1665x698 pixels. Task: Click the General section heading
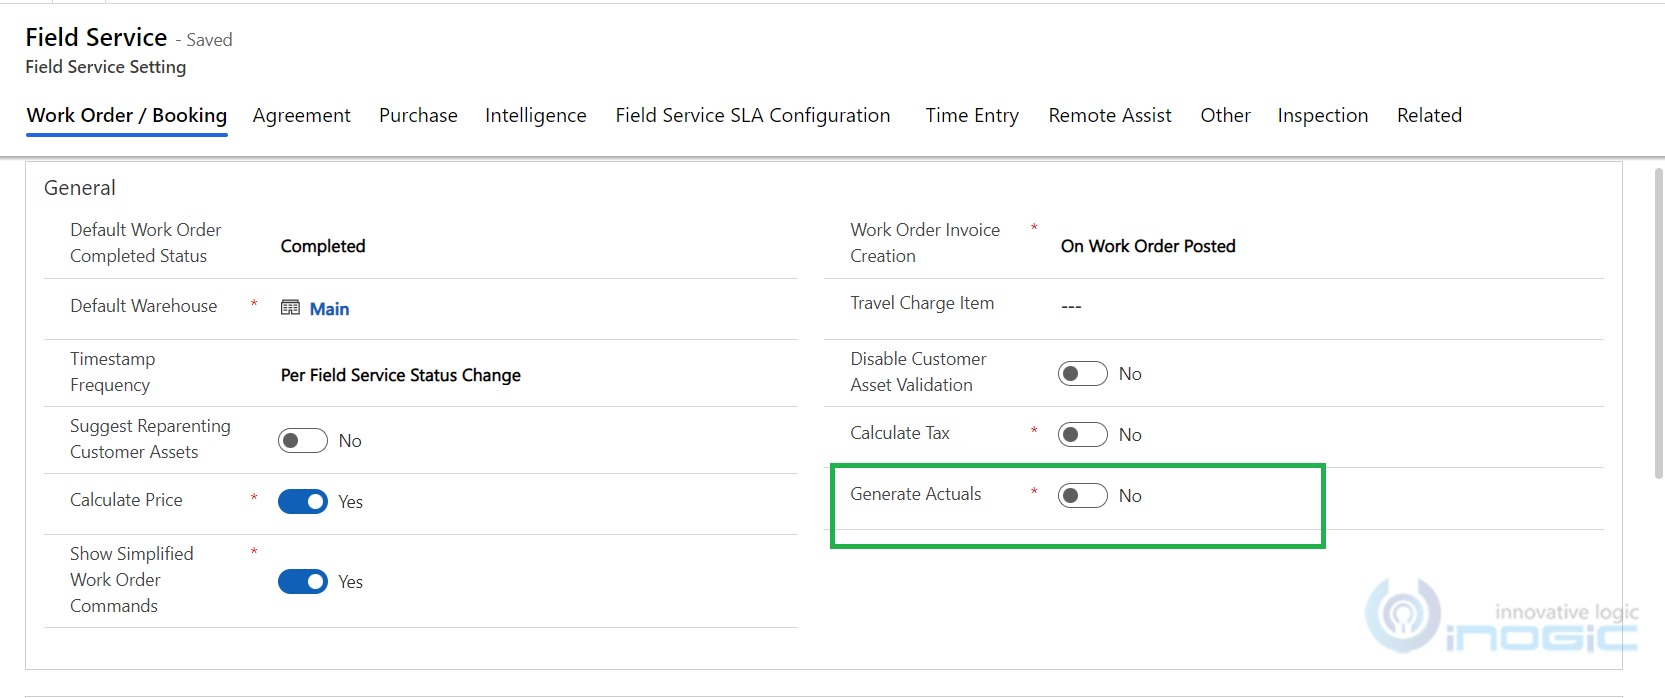click(80, 188)
